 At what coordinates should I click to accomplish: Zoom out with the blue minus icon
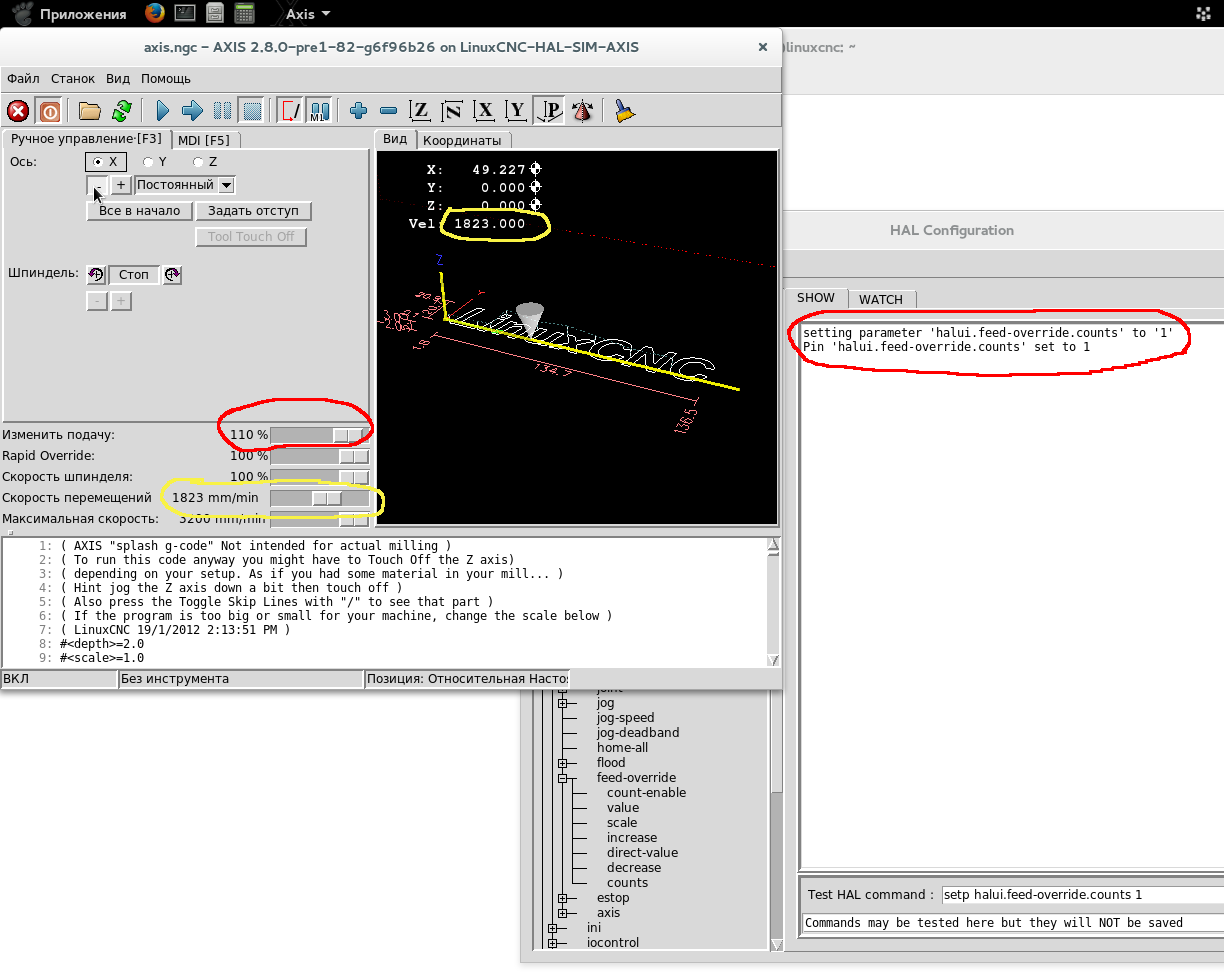(x=389, y=111)
